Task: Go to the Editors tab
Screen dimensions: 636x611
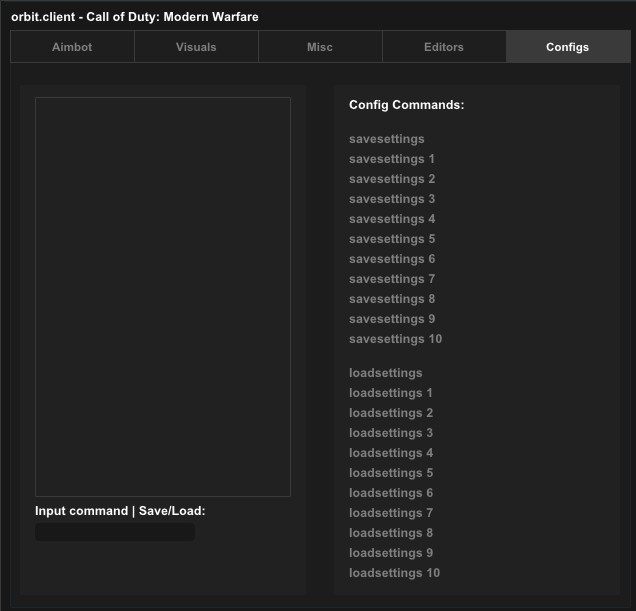Action: (x=444, y=47)
